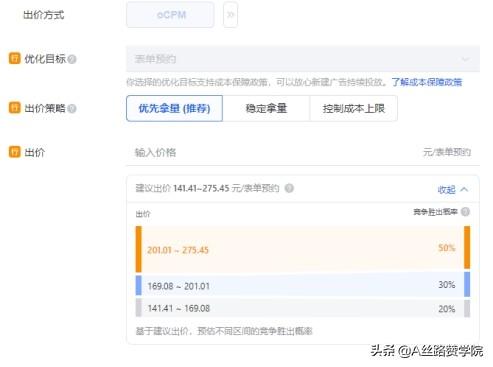This screenshot has height=367, width=493.
Task: Open the 了解成本保障政策 link
Action: [x=427, y=82]
